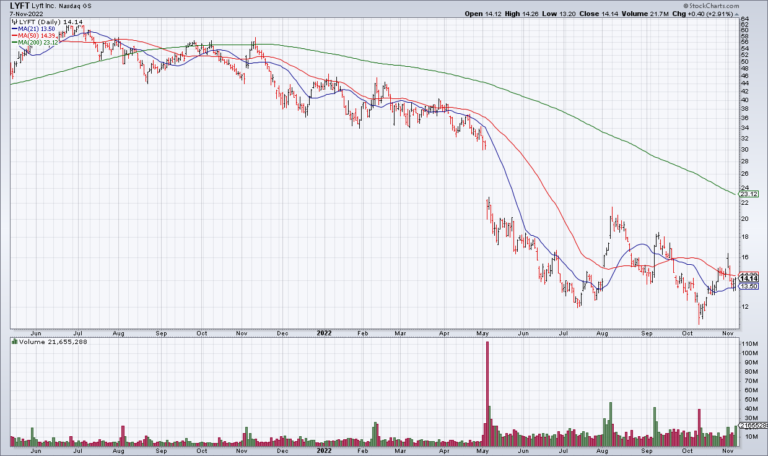
Task: Click the small up-triangle after the Chg value
Action: tap(737, 15)
